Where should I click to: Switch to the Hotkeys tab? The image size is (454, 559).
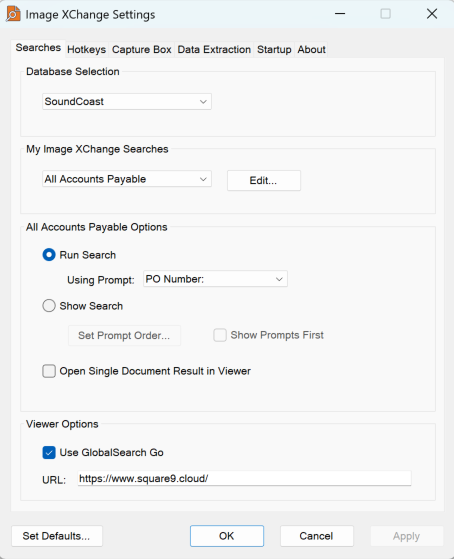click(x=86, y=50)
